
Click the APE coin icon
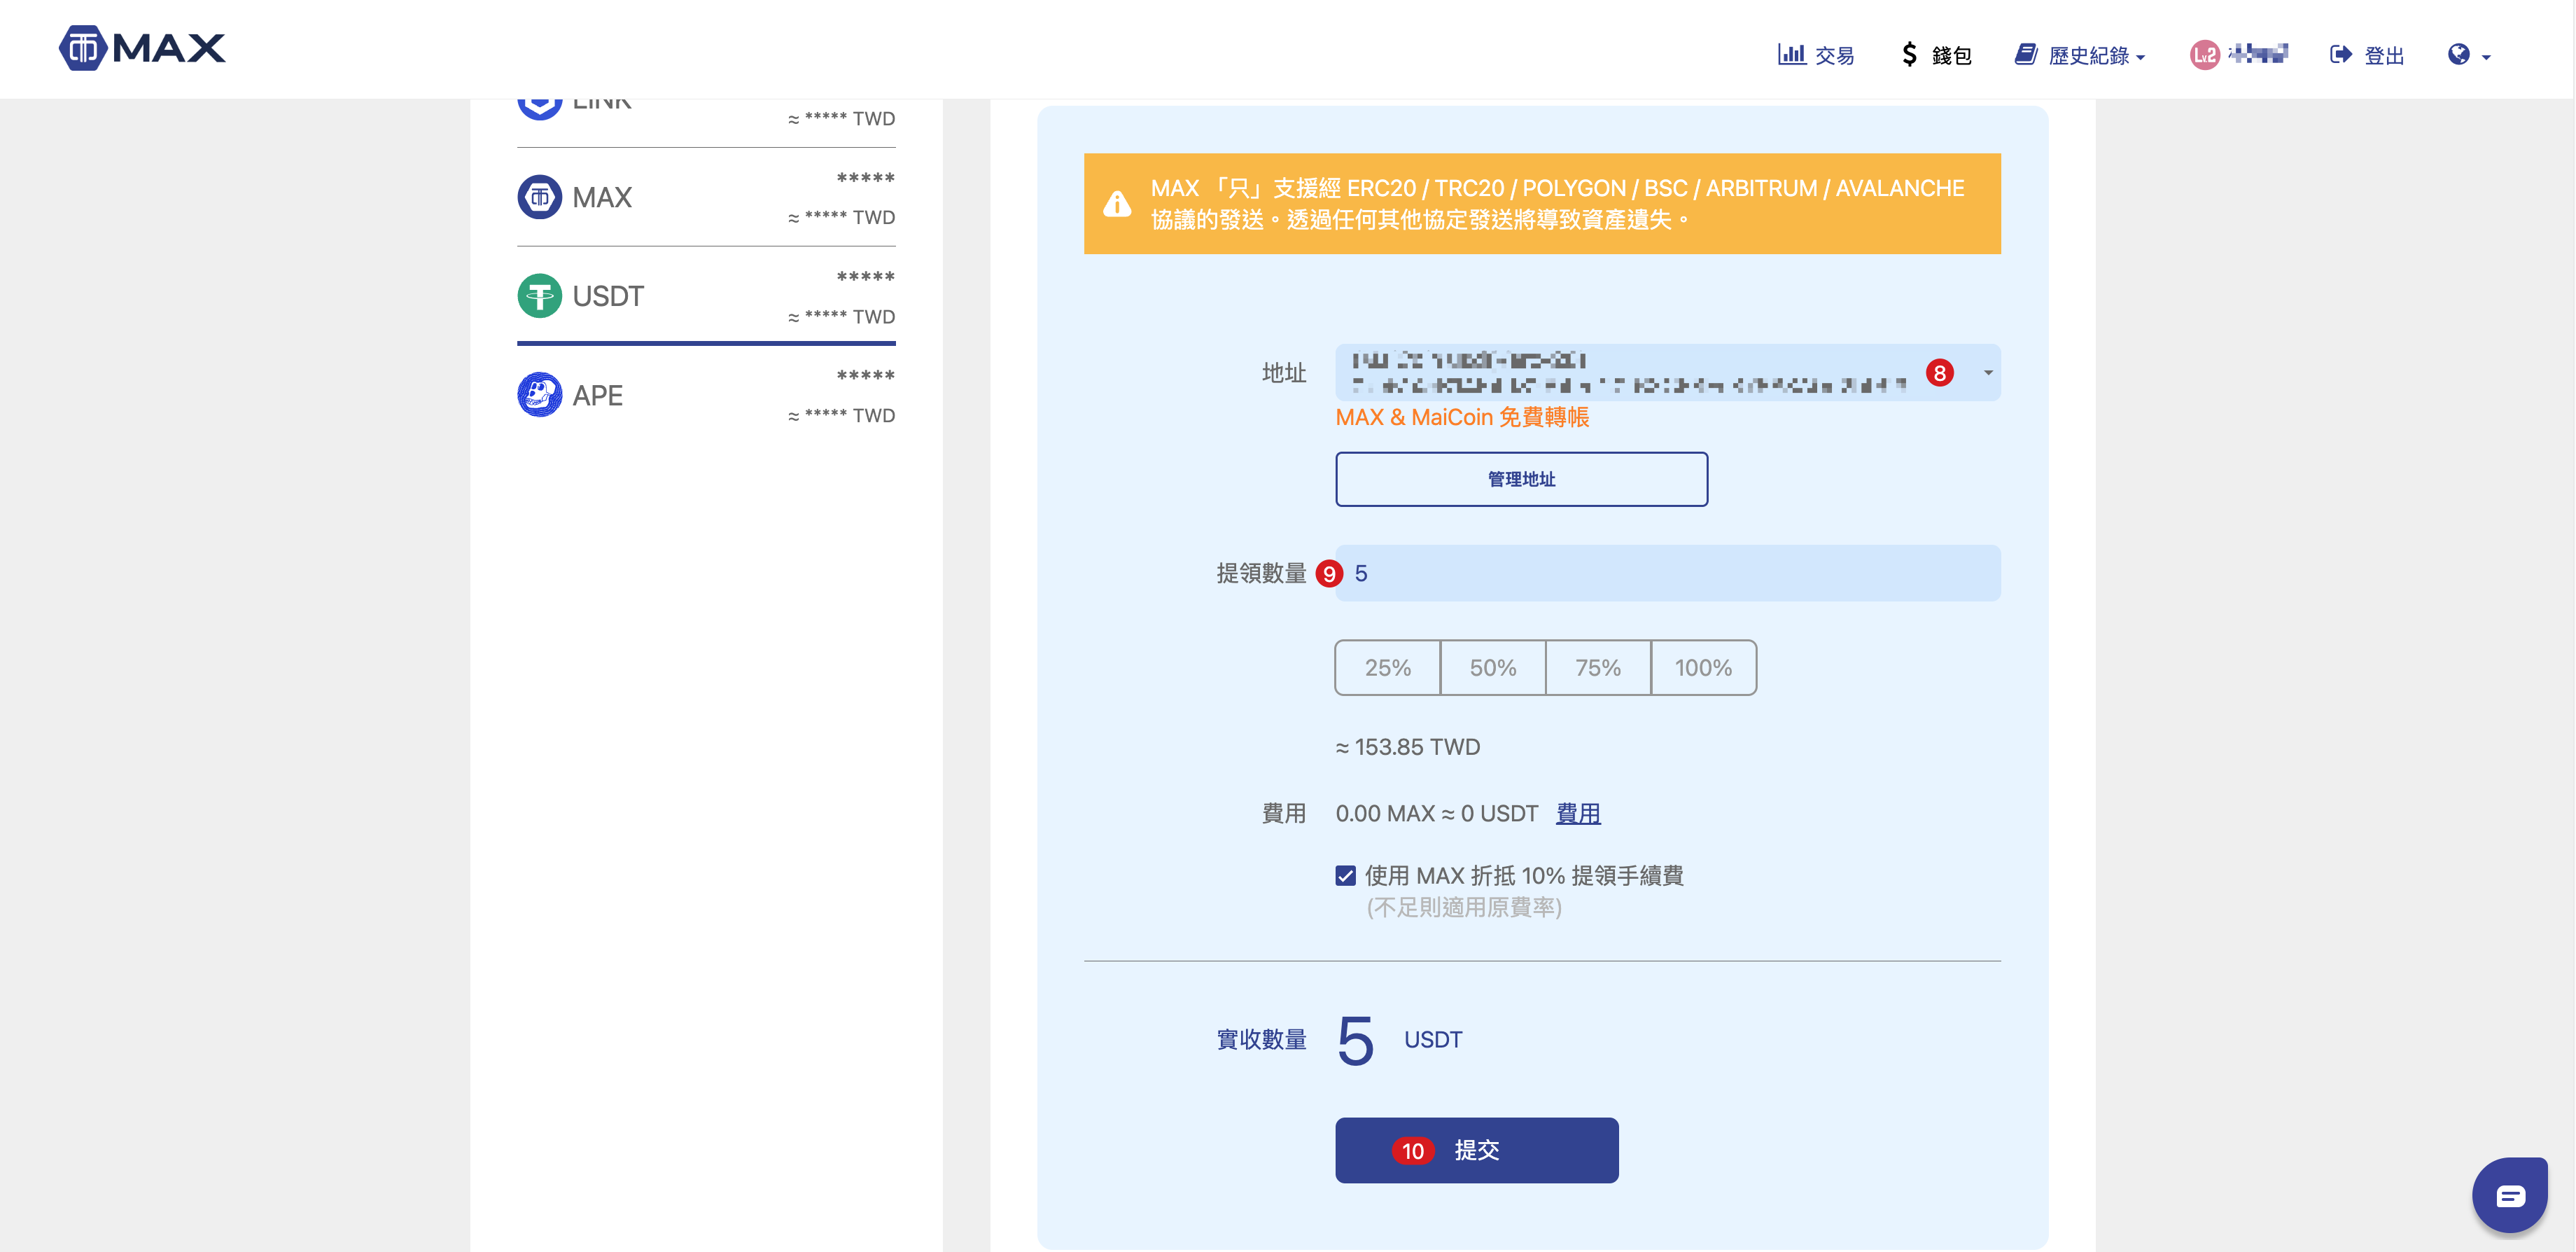540,395
